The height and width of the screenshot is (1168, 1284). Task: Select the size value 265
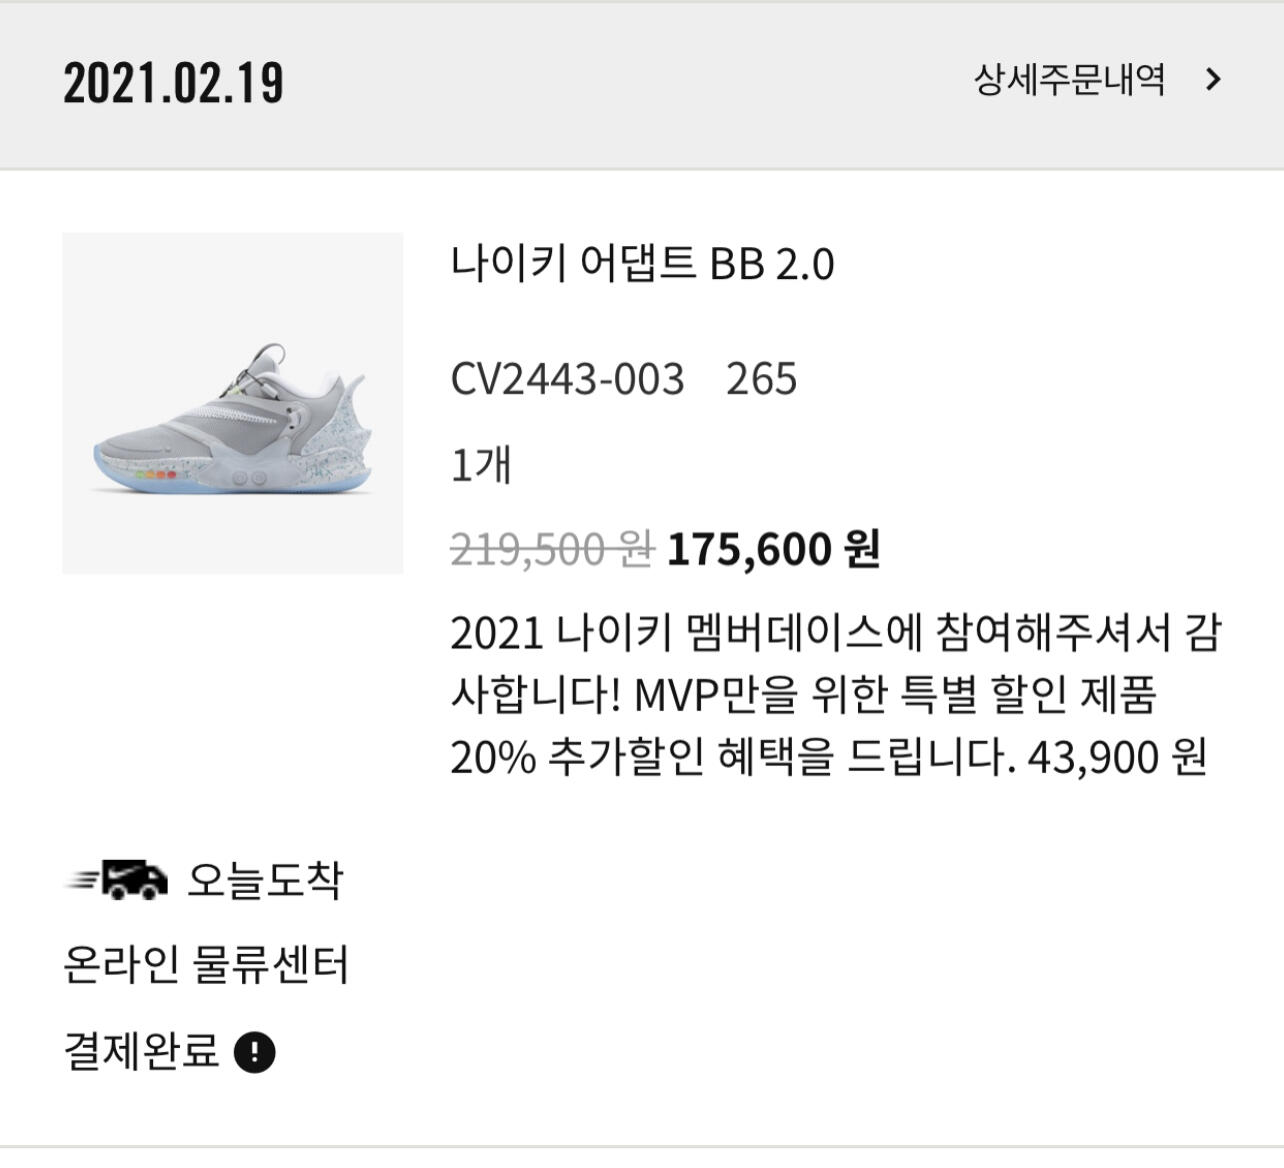click(x=761, y=380)
